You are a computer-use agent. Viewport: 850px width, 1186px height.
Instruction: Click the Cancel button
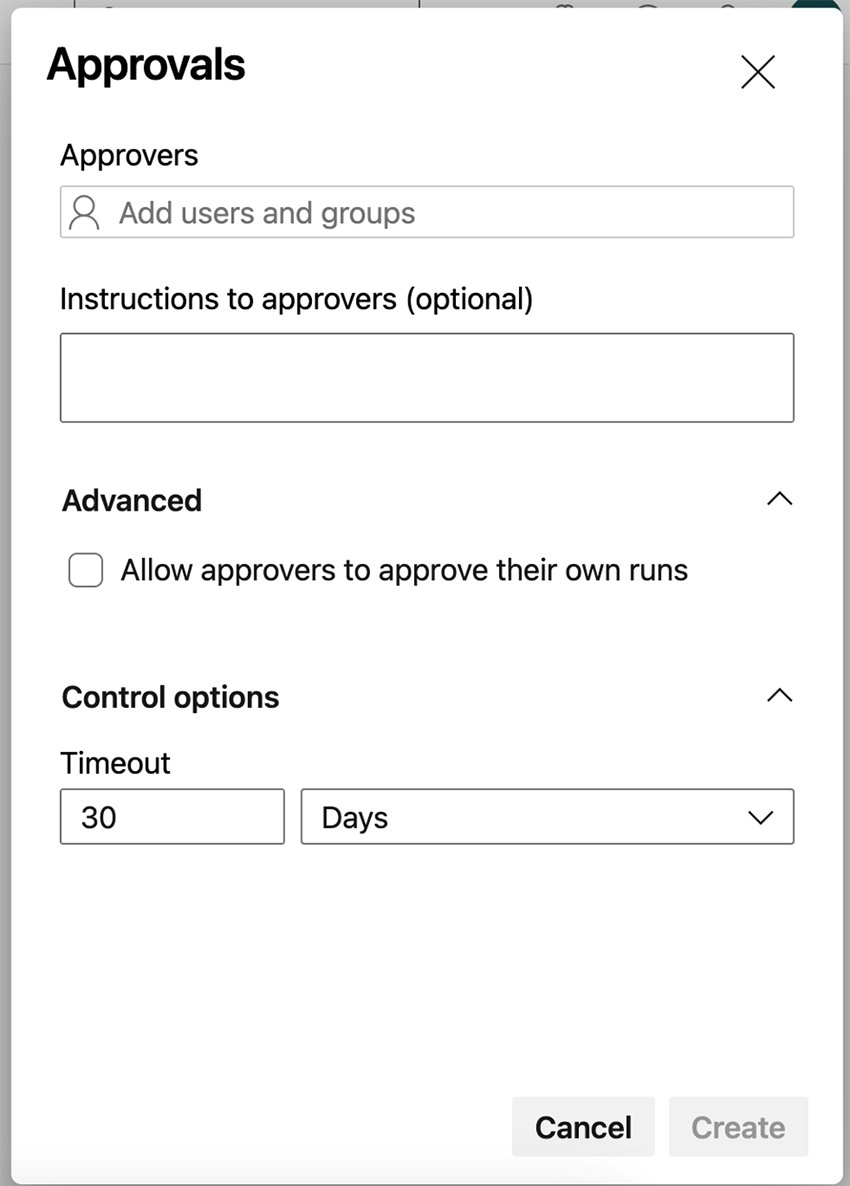(x=583, y=1127)
